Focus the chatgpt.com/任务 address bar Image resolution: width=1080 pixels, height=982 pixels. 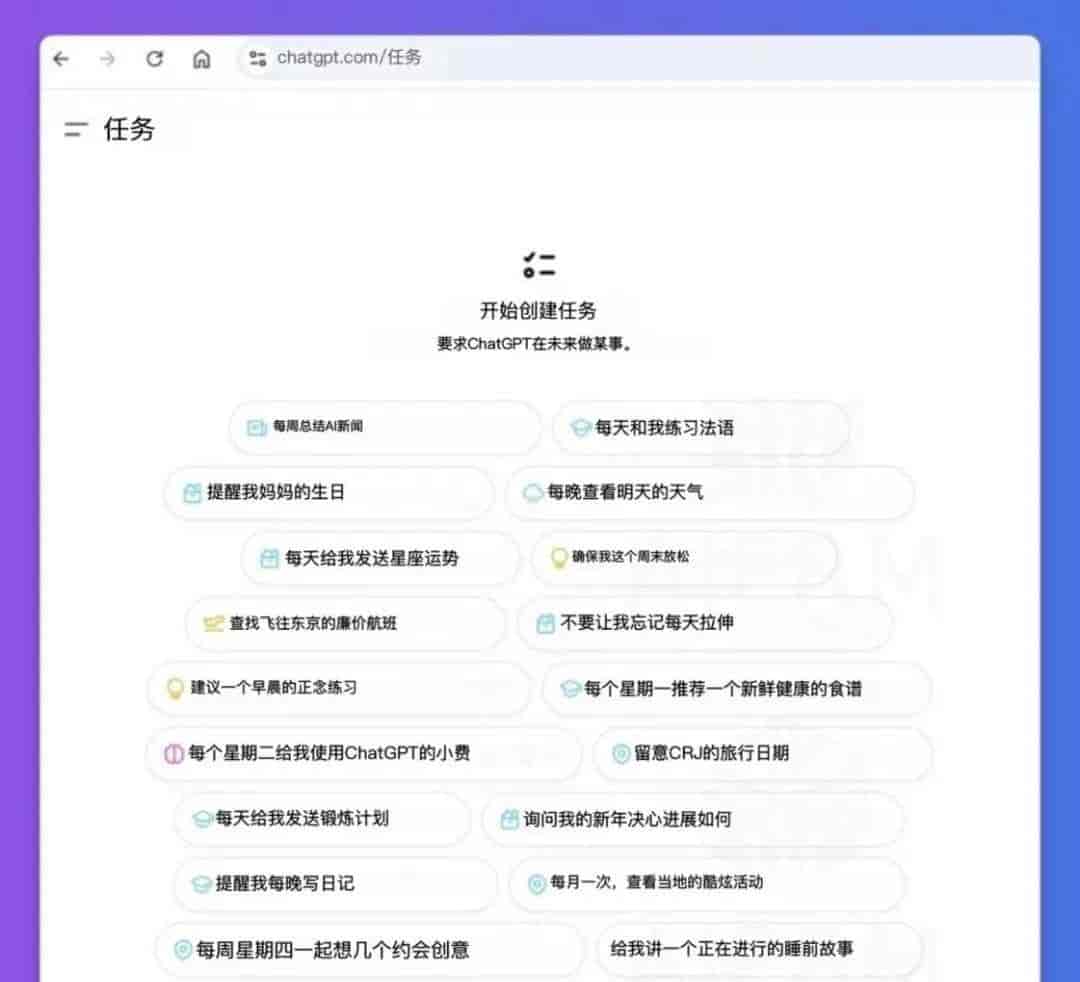coord(636,58)
